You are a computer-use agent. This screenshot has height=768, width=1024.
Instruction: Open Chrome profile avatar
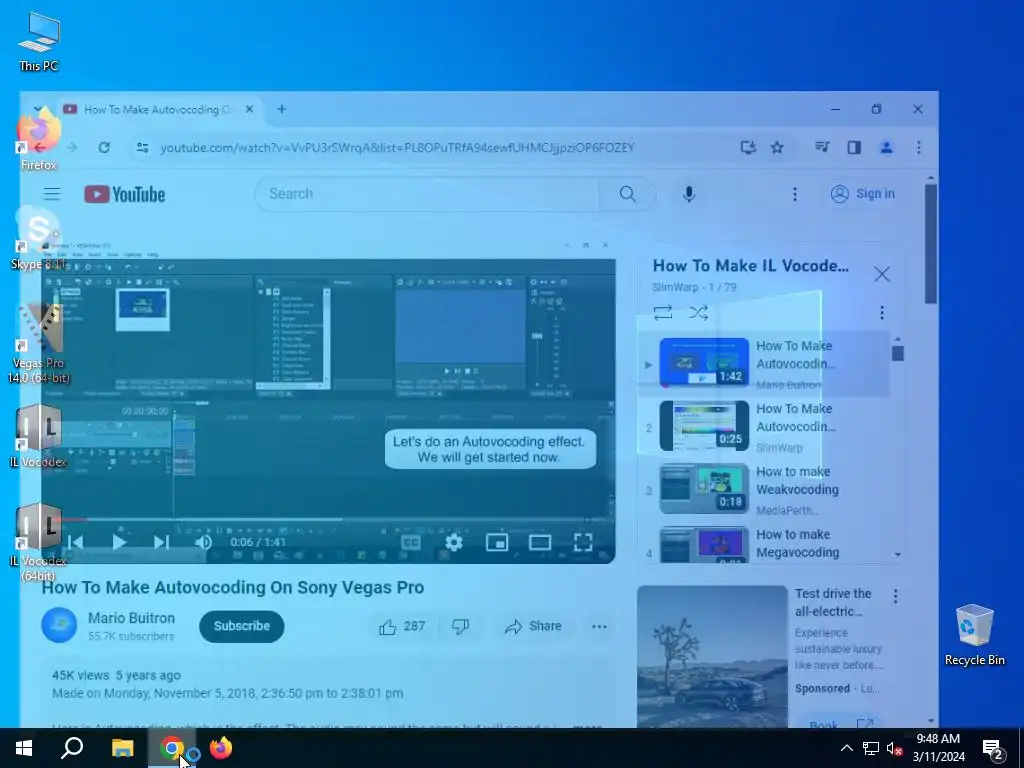point(886,148)
